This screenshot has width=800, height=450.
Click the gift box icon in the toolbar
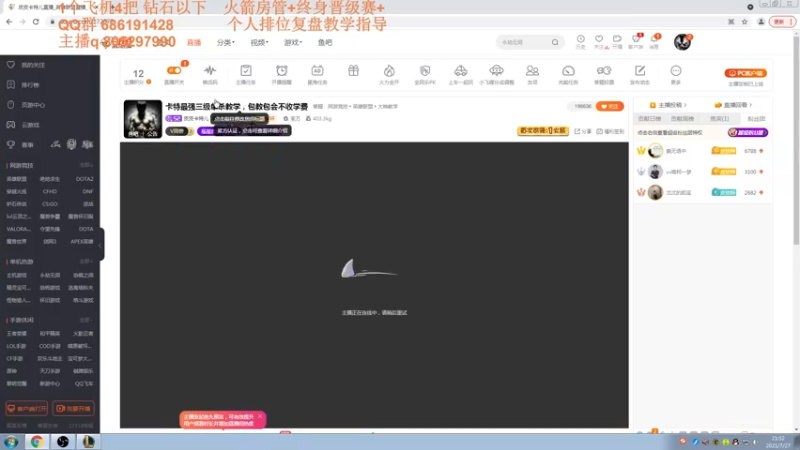click(353, 71)
